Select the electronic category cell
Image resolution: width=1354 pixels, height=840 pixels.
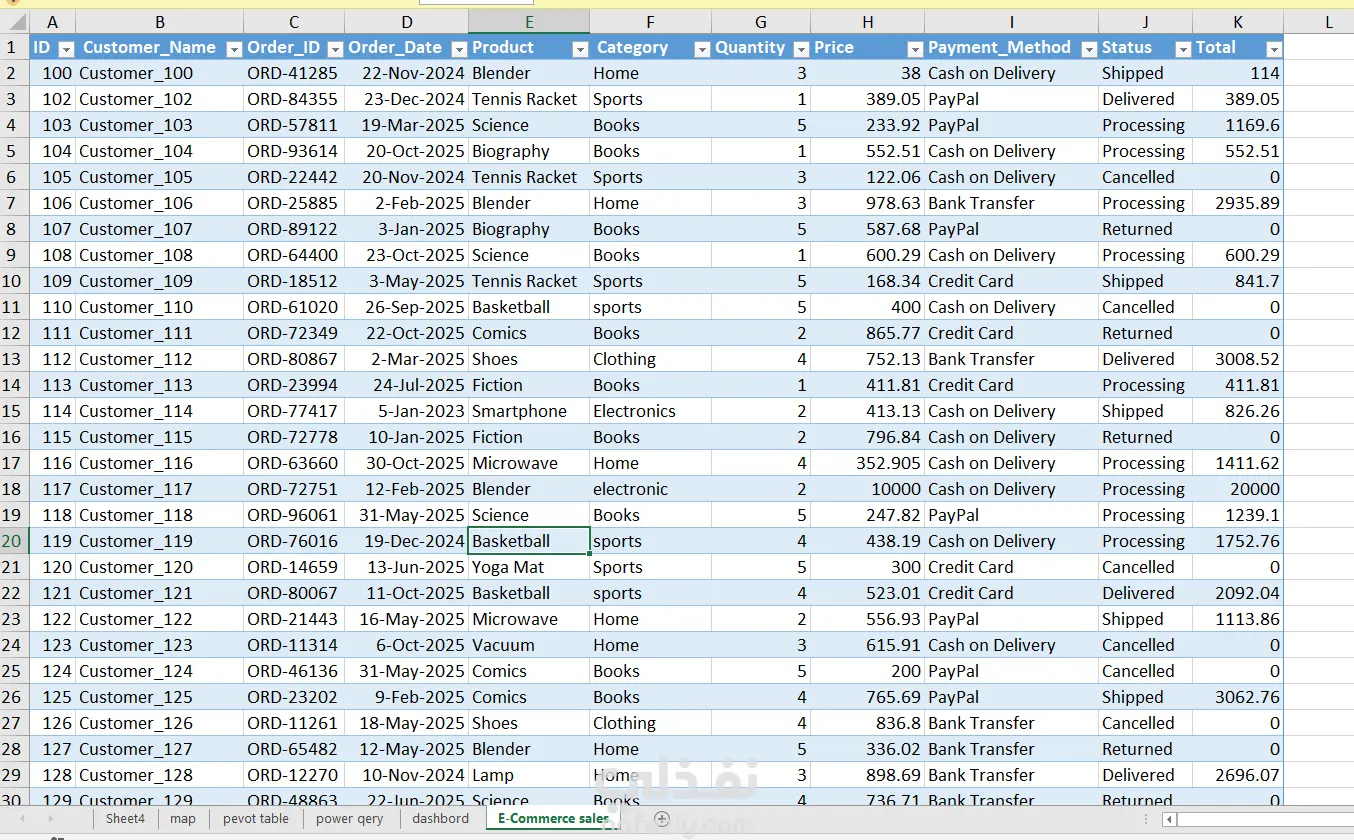[650, 489]
